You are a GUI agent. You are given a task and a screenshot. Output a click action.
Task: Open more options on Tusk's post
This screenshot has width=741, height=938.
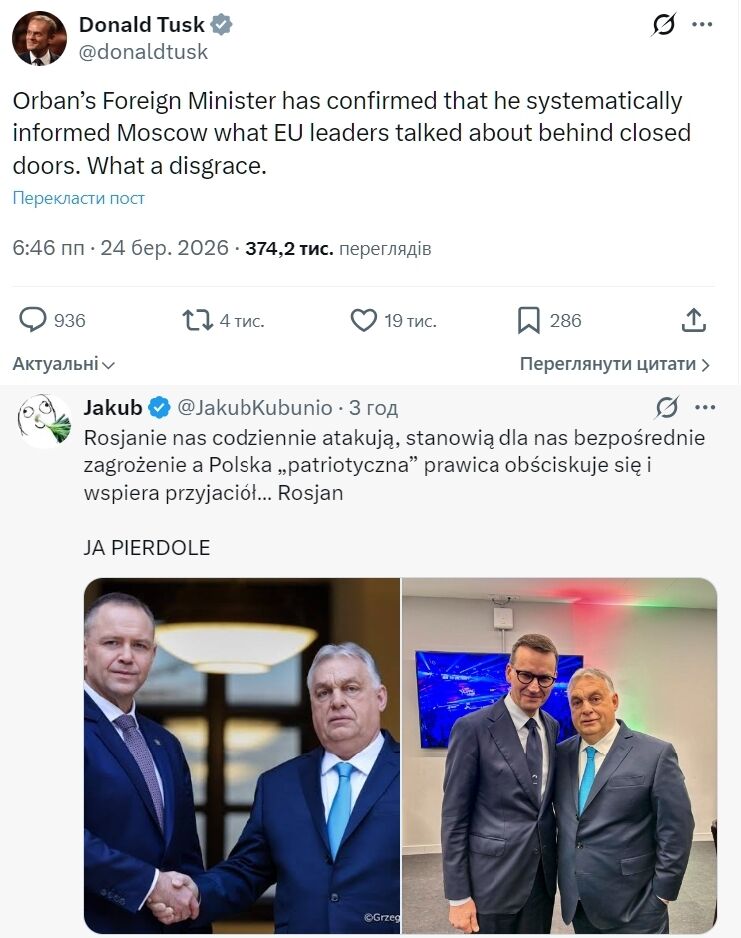pyautogui.click(x=704, y=25)
